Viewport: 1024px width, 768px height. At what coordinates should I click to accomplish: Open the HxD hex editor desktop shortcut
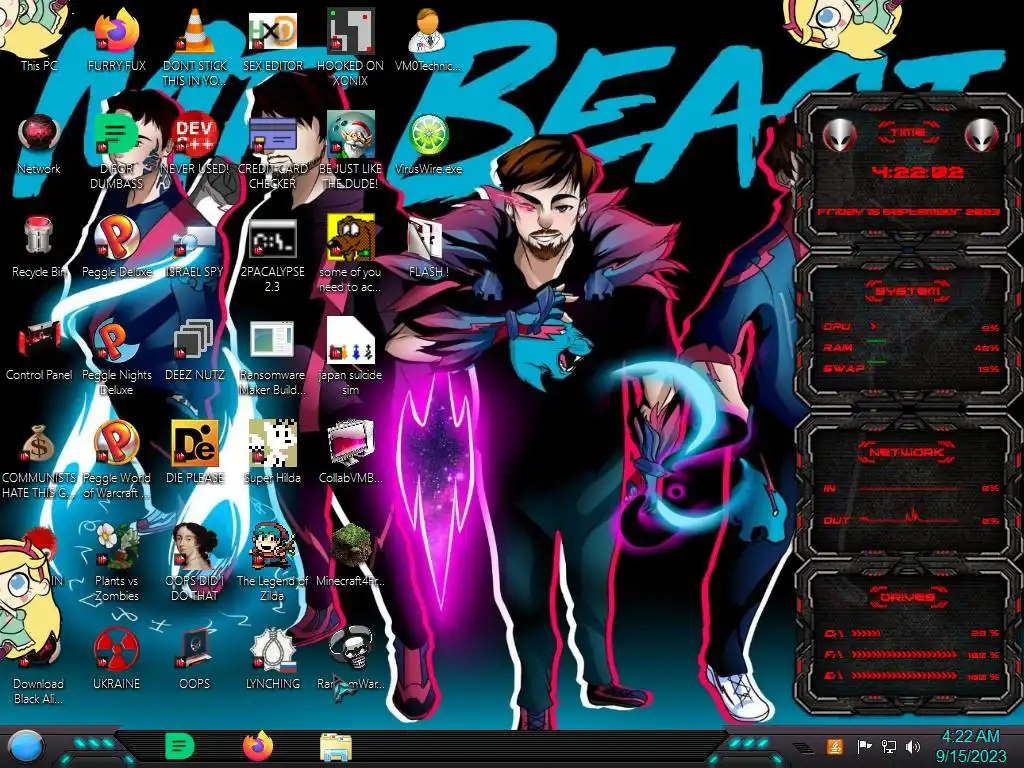[272, 39]
